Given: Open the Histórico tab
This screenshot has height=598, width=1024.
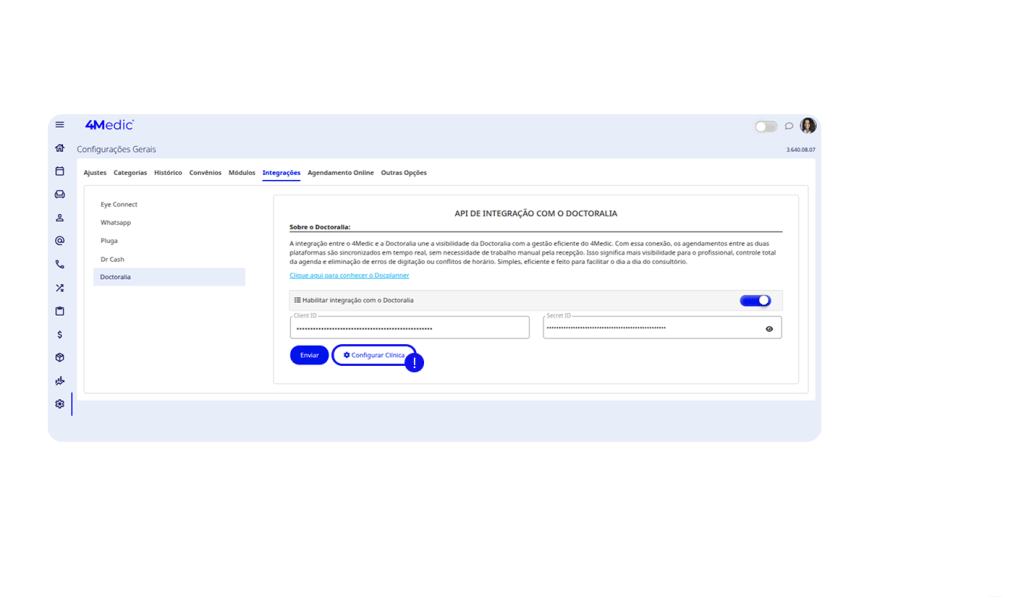Looking at the screenshot, I should click(168, 173).
